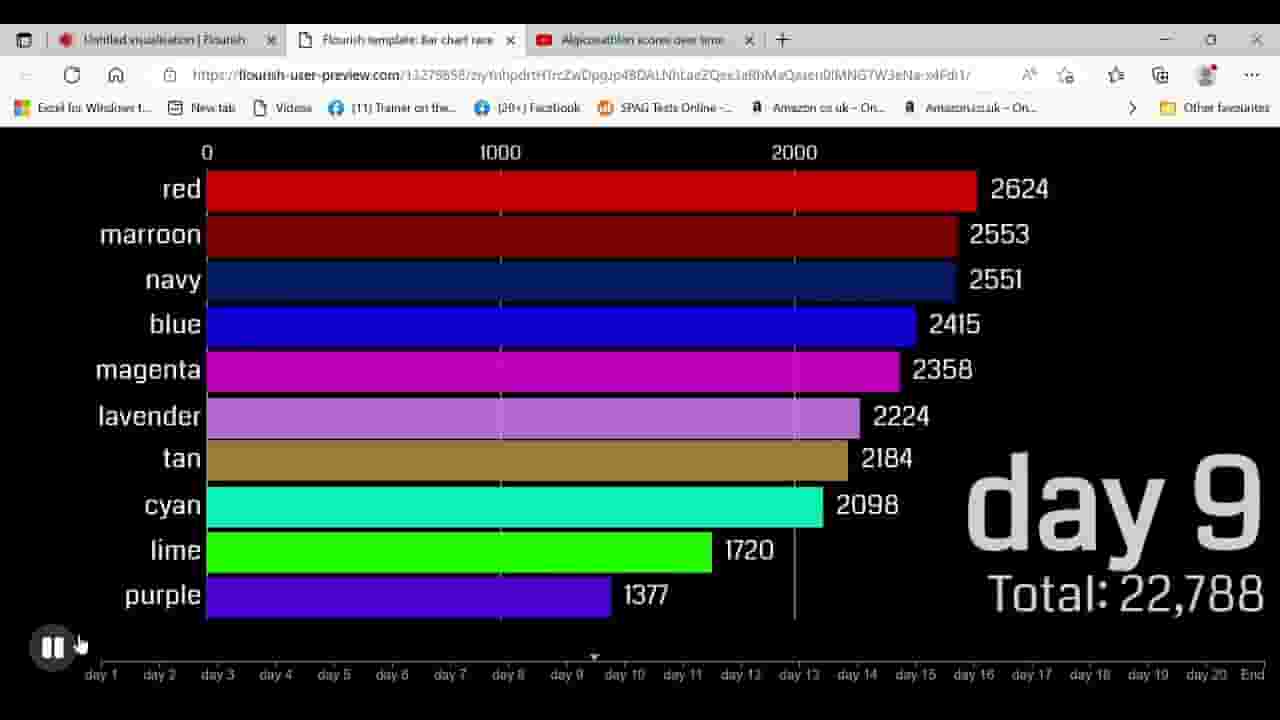Open the favourites list icon

1116,75
